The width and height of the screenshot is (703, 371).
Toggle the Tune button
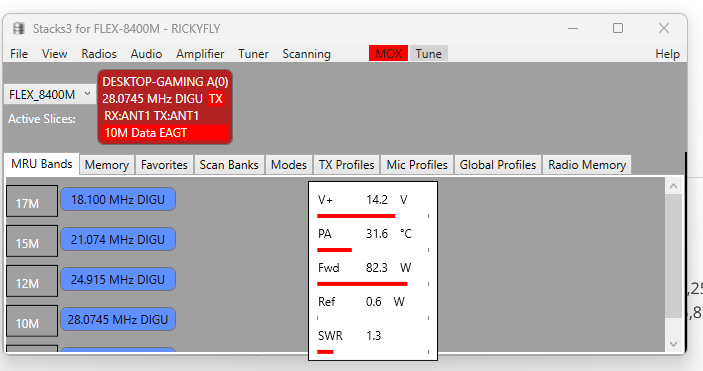pos(429,53)
